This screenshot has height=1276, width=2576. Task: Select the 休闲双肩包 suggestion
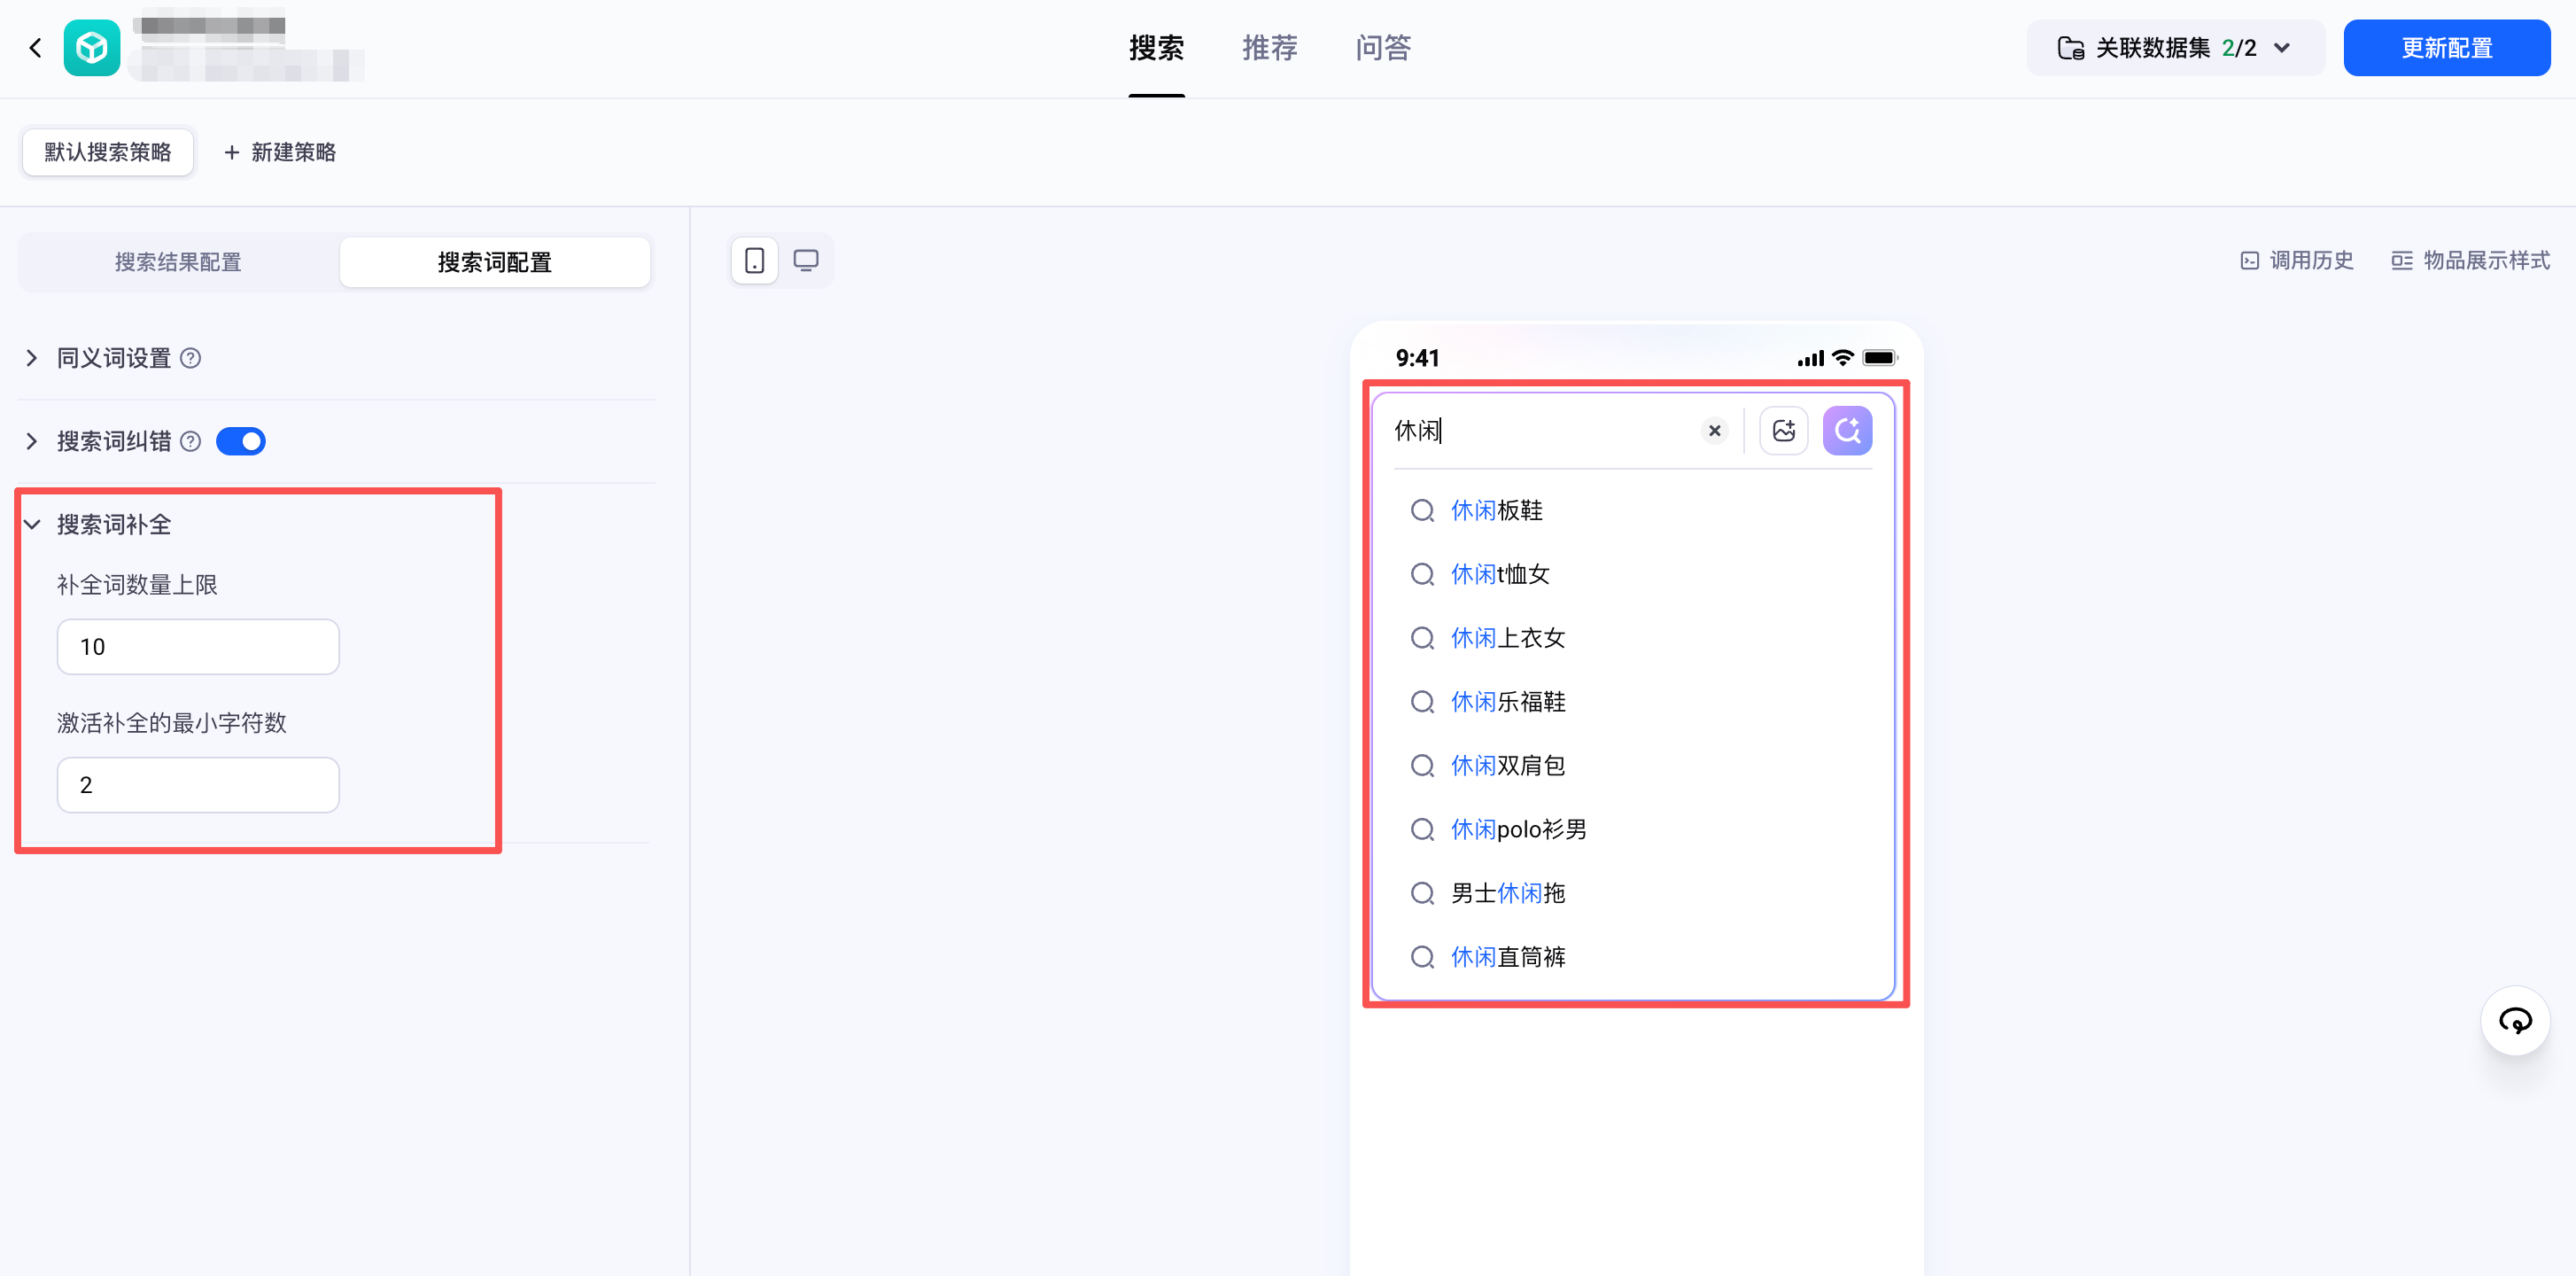tap(1507, 766)
